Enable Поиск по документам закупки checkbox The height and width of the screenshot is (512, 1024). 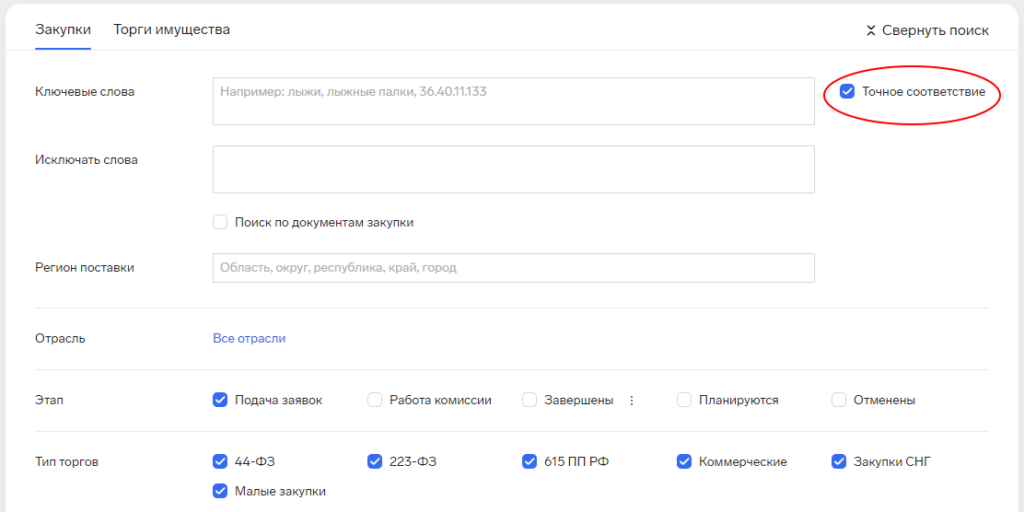pos(221,222)
